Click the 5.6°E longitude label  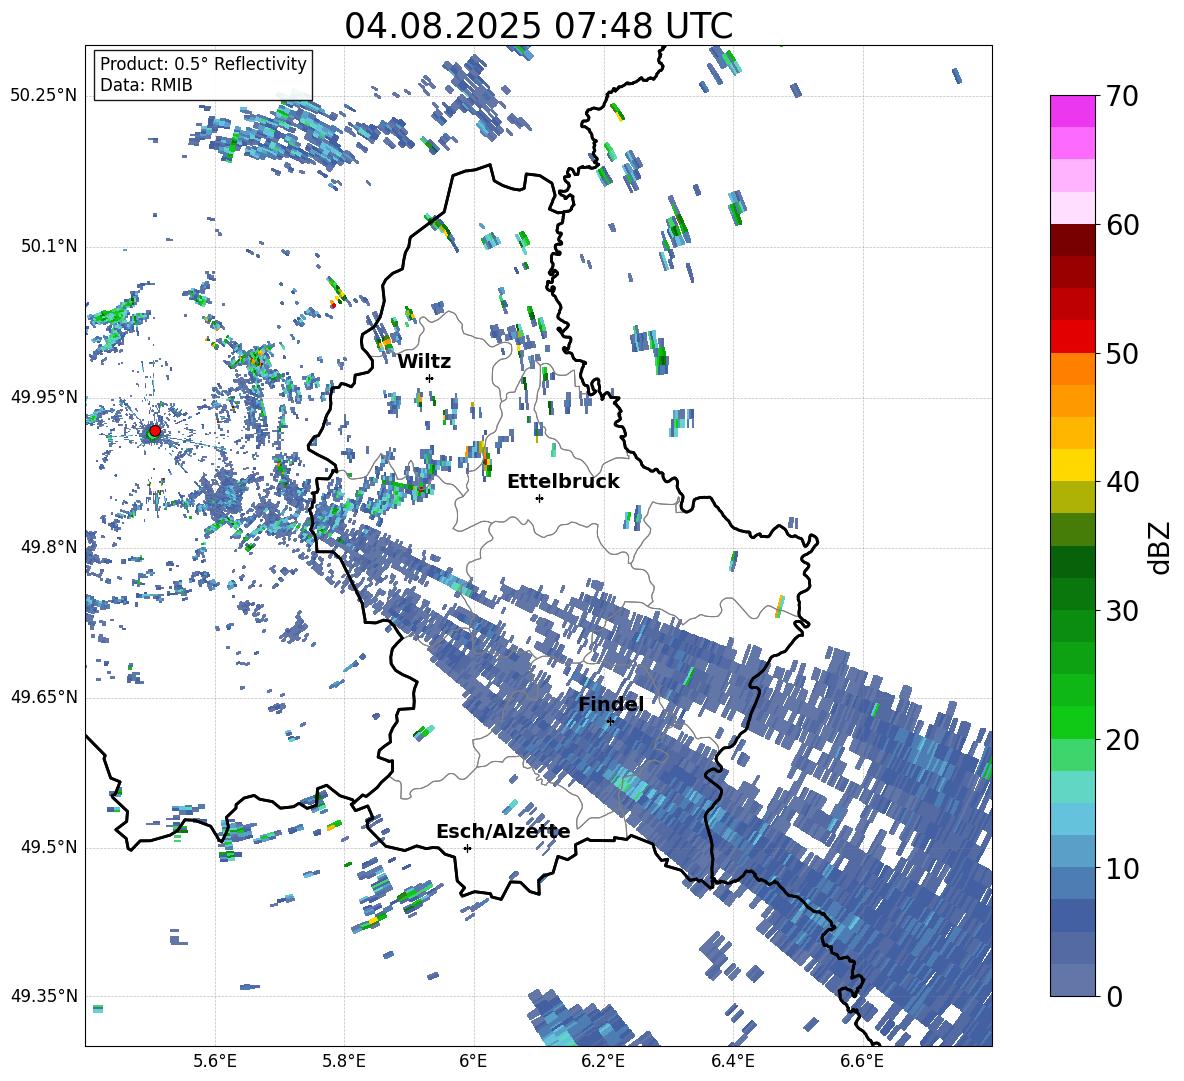[x=215, y=1061]
